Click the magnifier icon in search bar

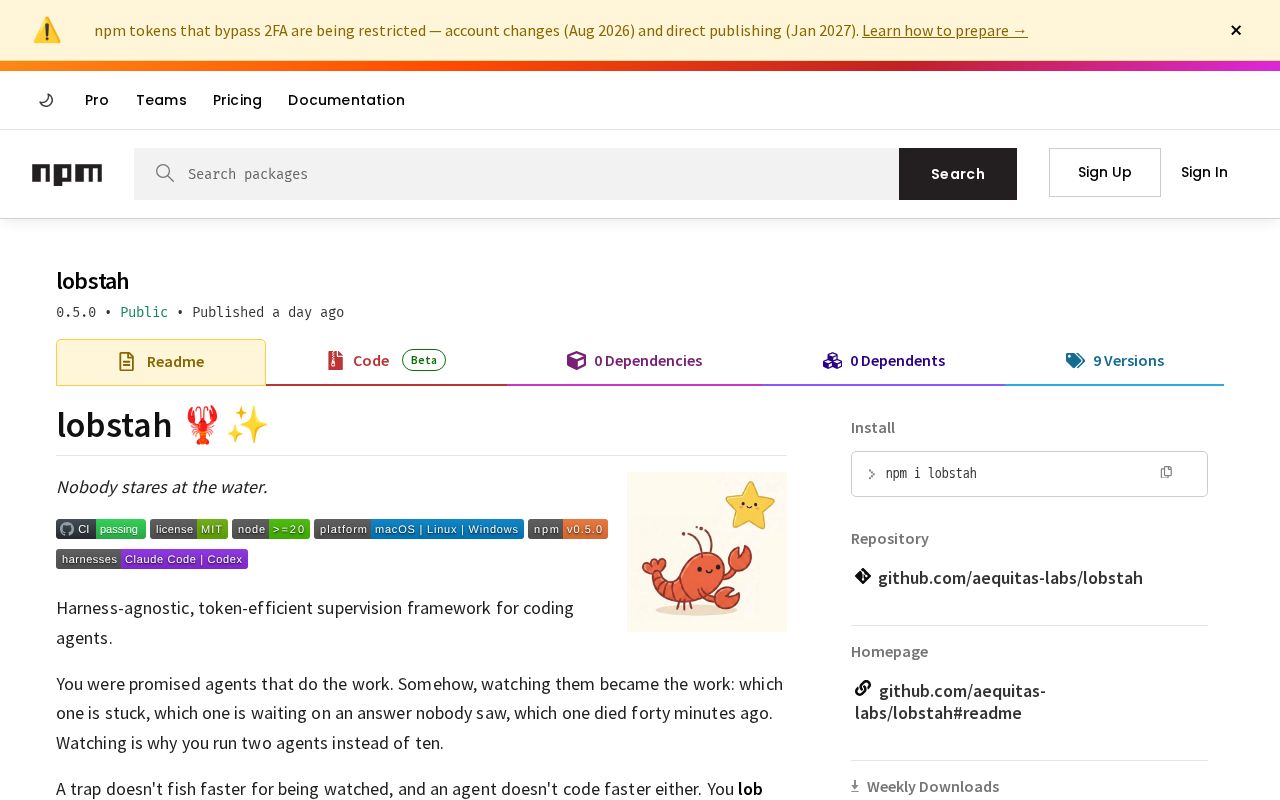(165, 173)
